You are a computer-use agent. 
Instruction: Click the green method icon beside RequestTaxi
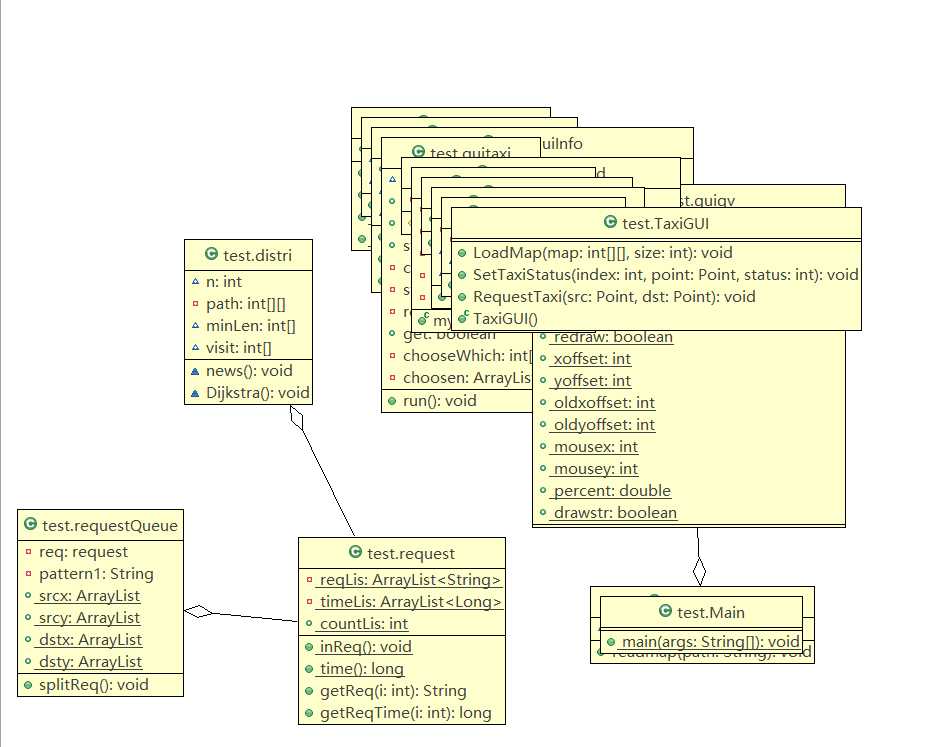click(462, 297)
